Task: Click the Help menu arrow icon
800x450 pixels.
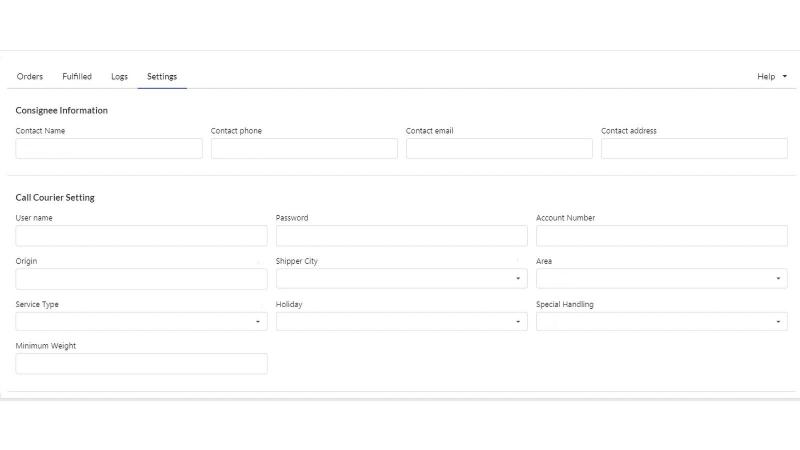Action: (785, 77)
